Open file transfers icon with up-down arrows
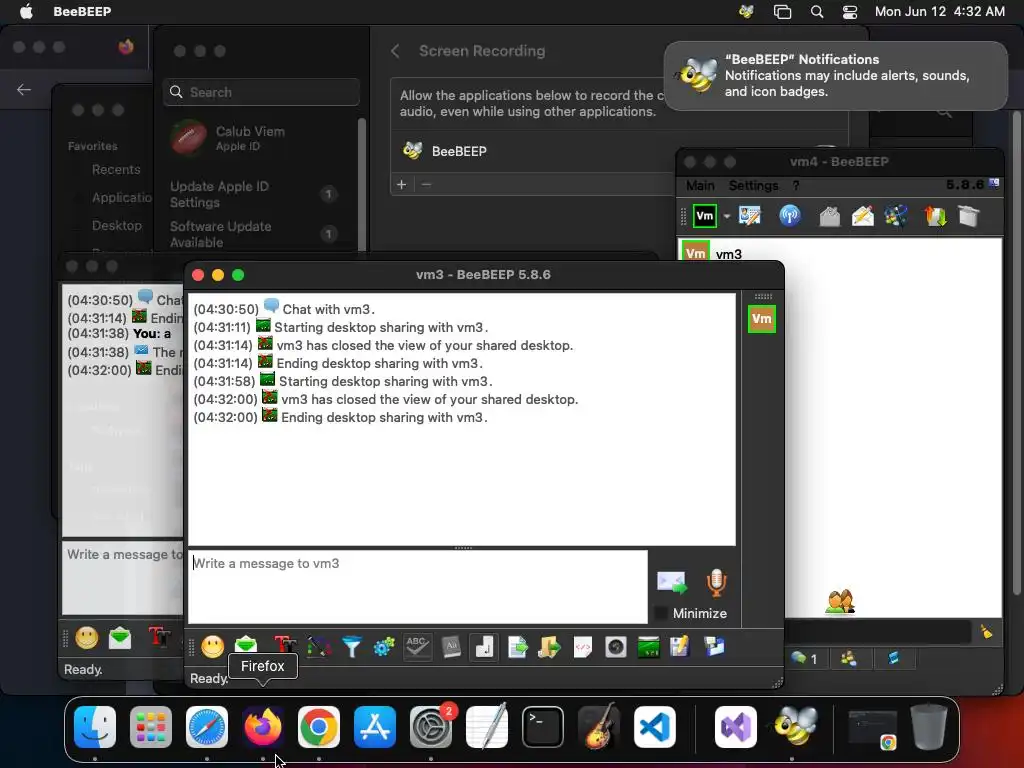 (x=935, y=216)
